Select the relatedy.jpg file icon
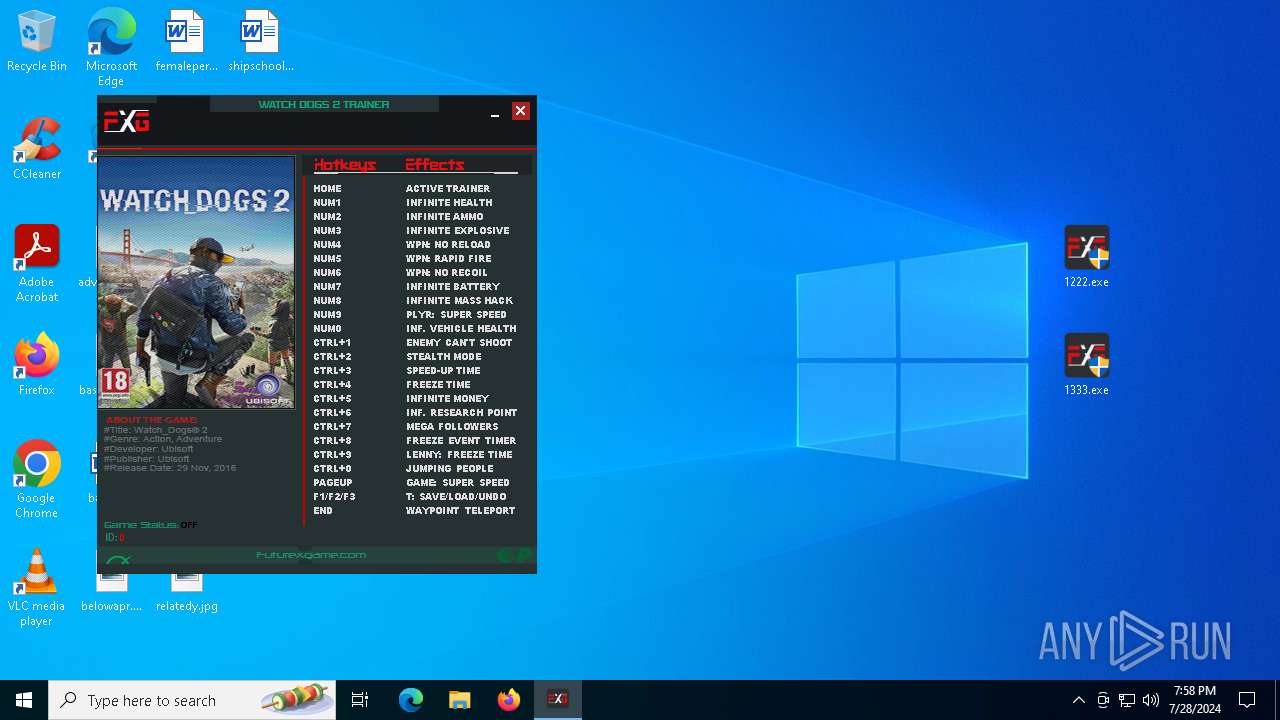Viewport: 1280px width, 720px height. (x=186, y=592)
